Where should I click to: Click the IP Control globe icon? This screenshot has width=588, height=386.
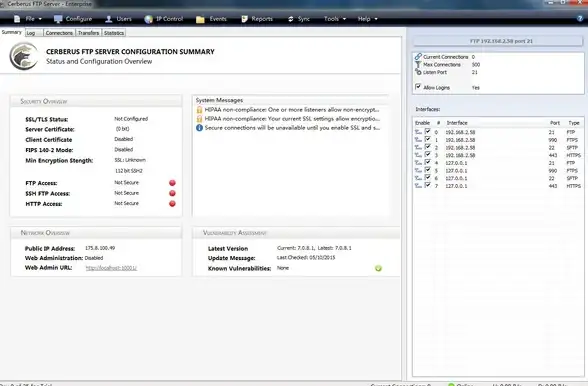(148, 19)
